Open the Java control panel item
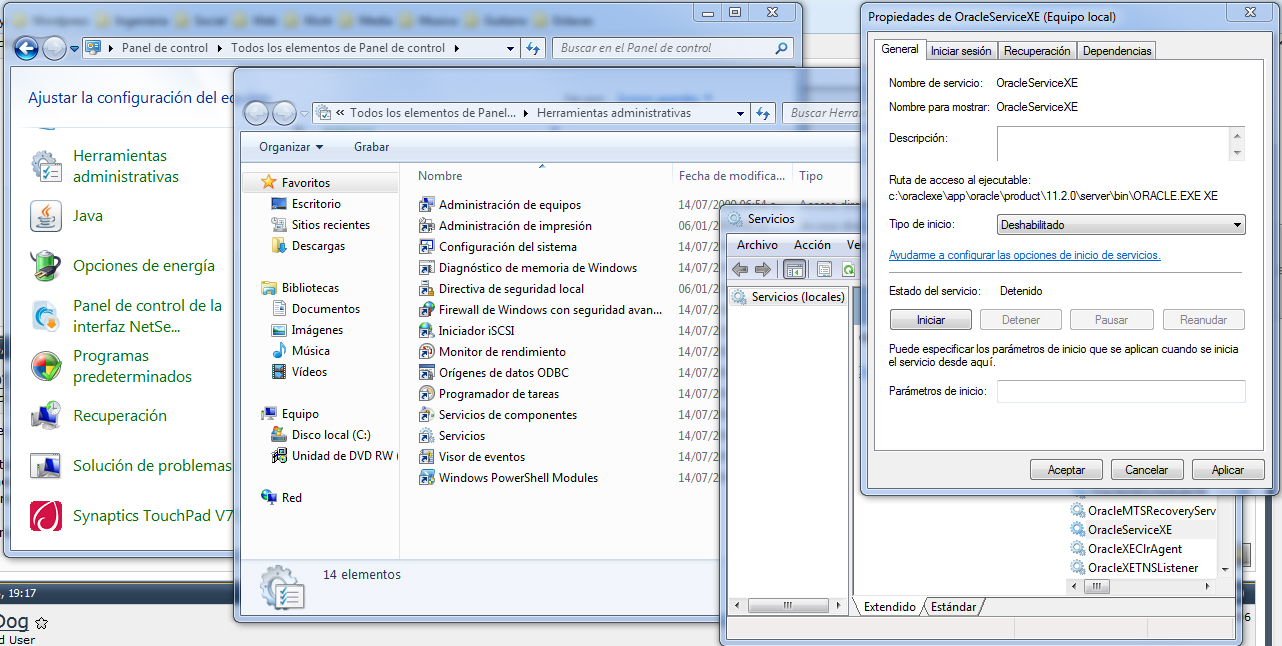Viewport: 1282px width, 646px height. [x=87, y=216]
